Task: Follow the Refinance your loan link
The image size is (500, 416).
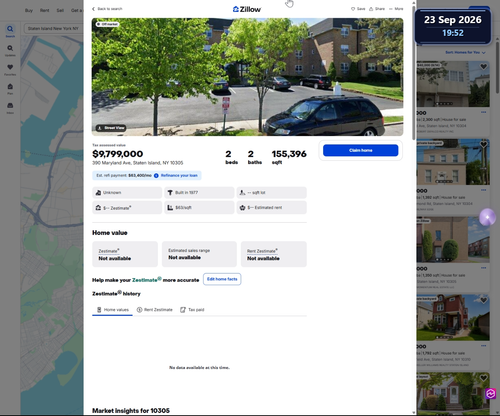Action: point(179,176)
